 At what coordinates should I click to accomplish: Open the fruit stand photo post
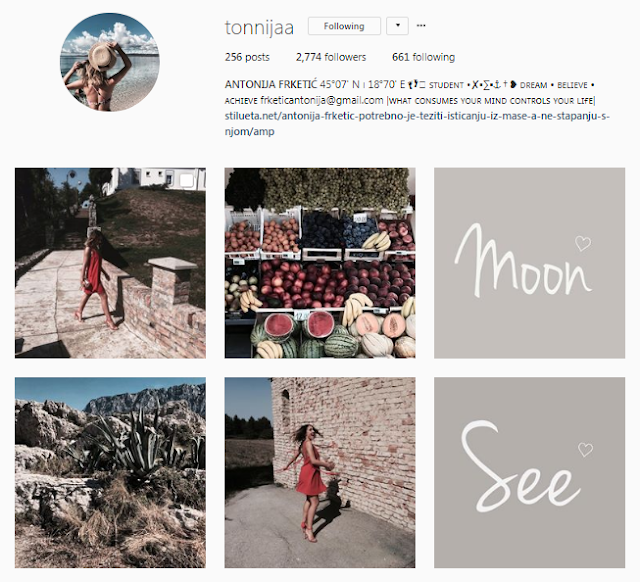320,263
